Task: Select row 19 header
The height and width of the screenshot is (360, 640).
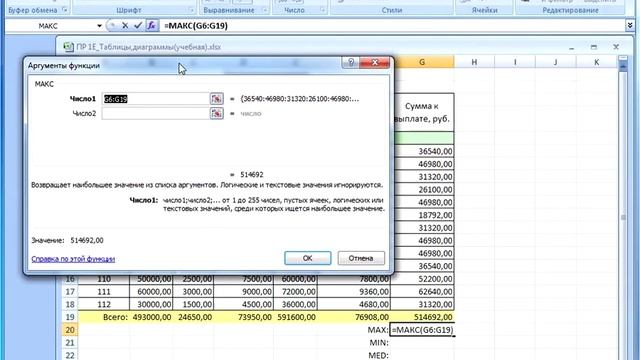Action: point(70,317)
